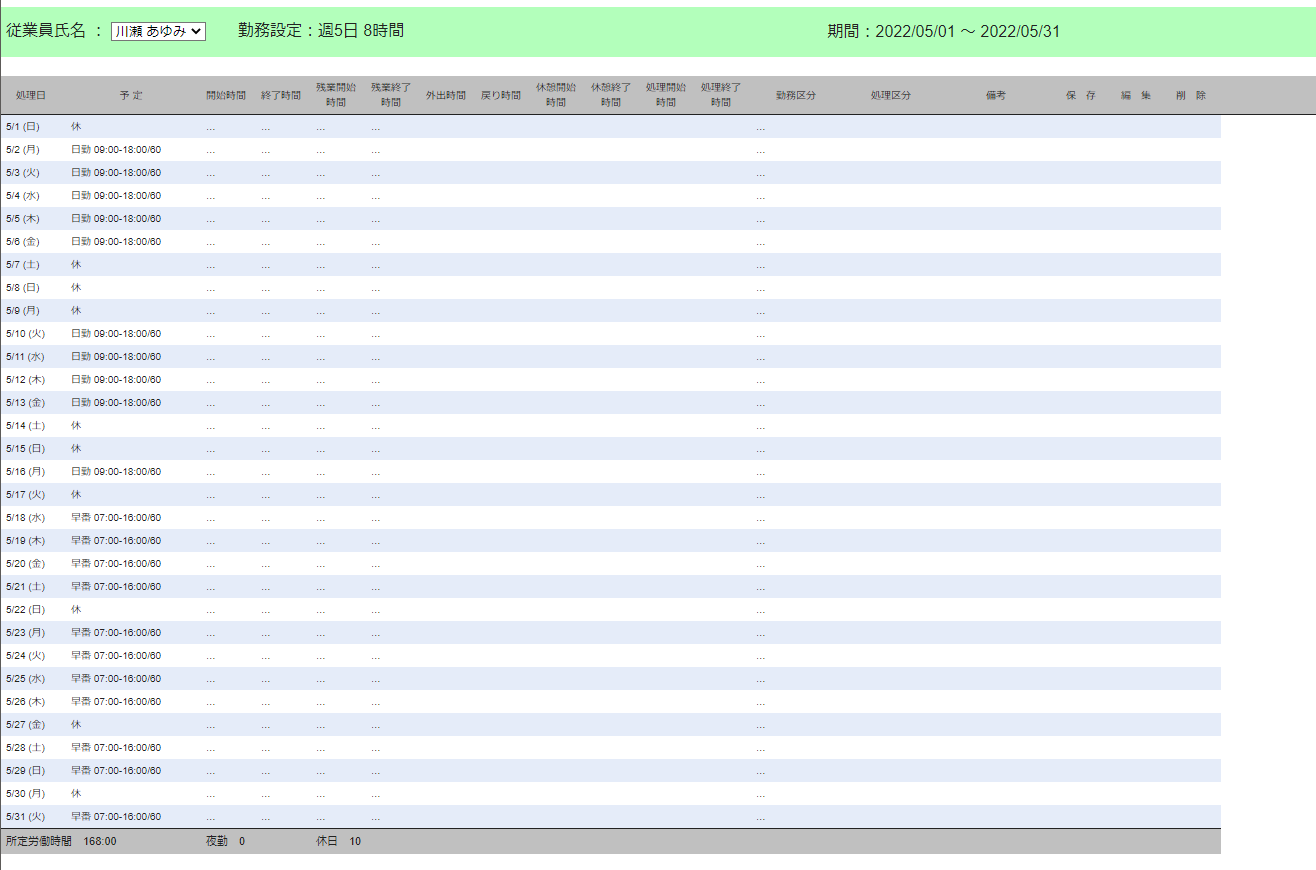The image size is (1316, 870).
Task: Click the 編集 column header
Action: (1135, 96)
